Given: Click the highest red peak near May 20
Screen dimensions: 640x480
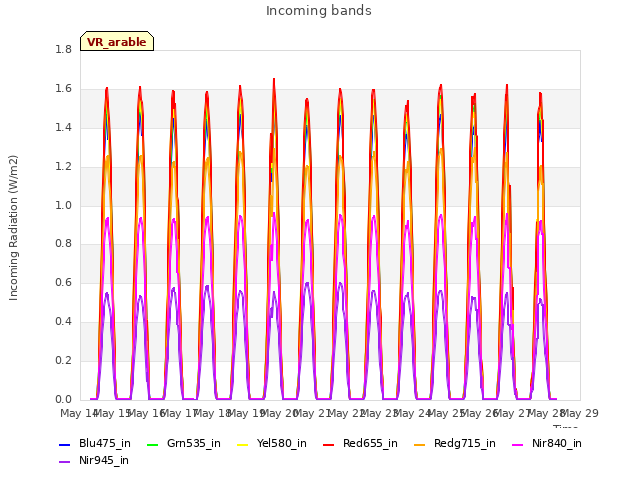Looking at the screenshot, I should point(274,80).
